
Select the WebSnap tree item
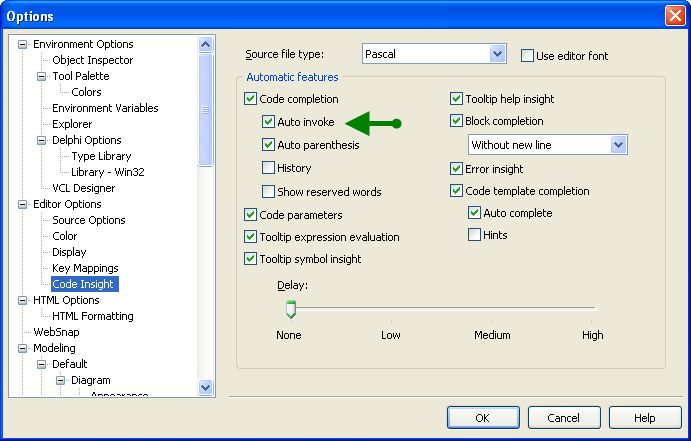56,332
